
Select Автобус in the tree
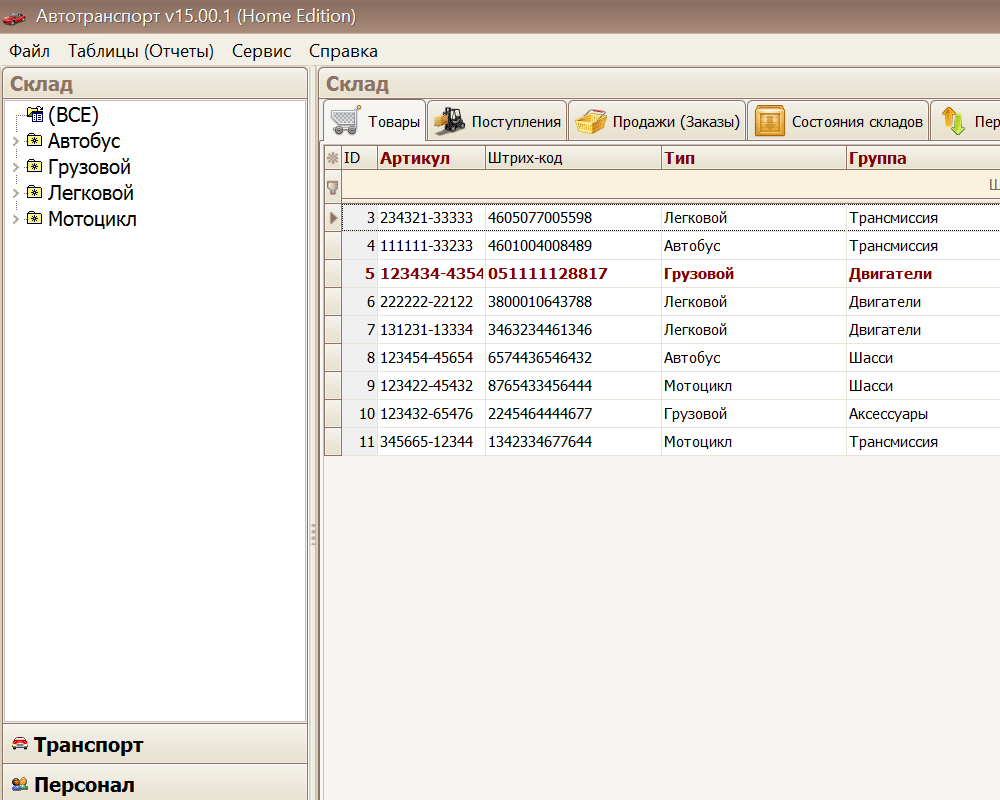[84, 141]
